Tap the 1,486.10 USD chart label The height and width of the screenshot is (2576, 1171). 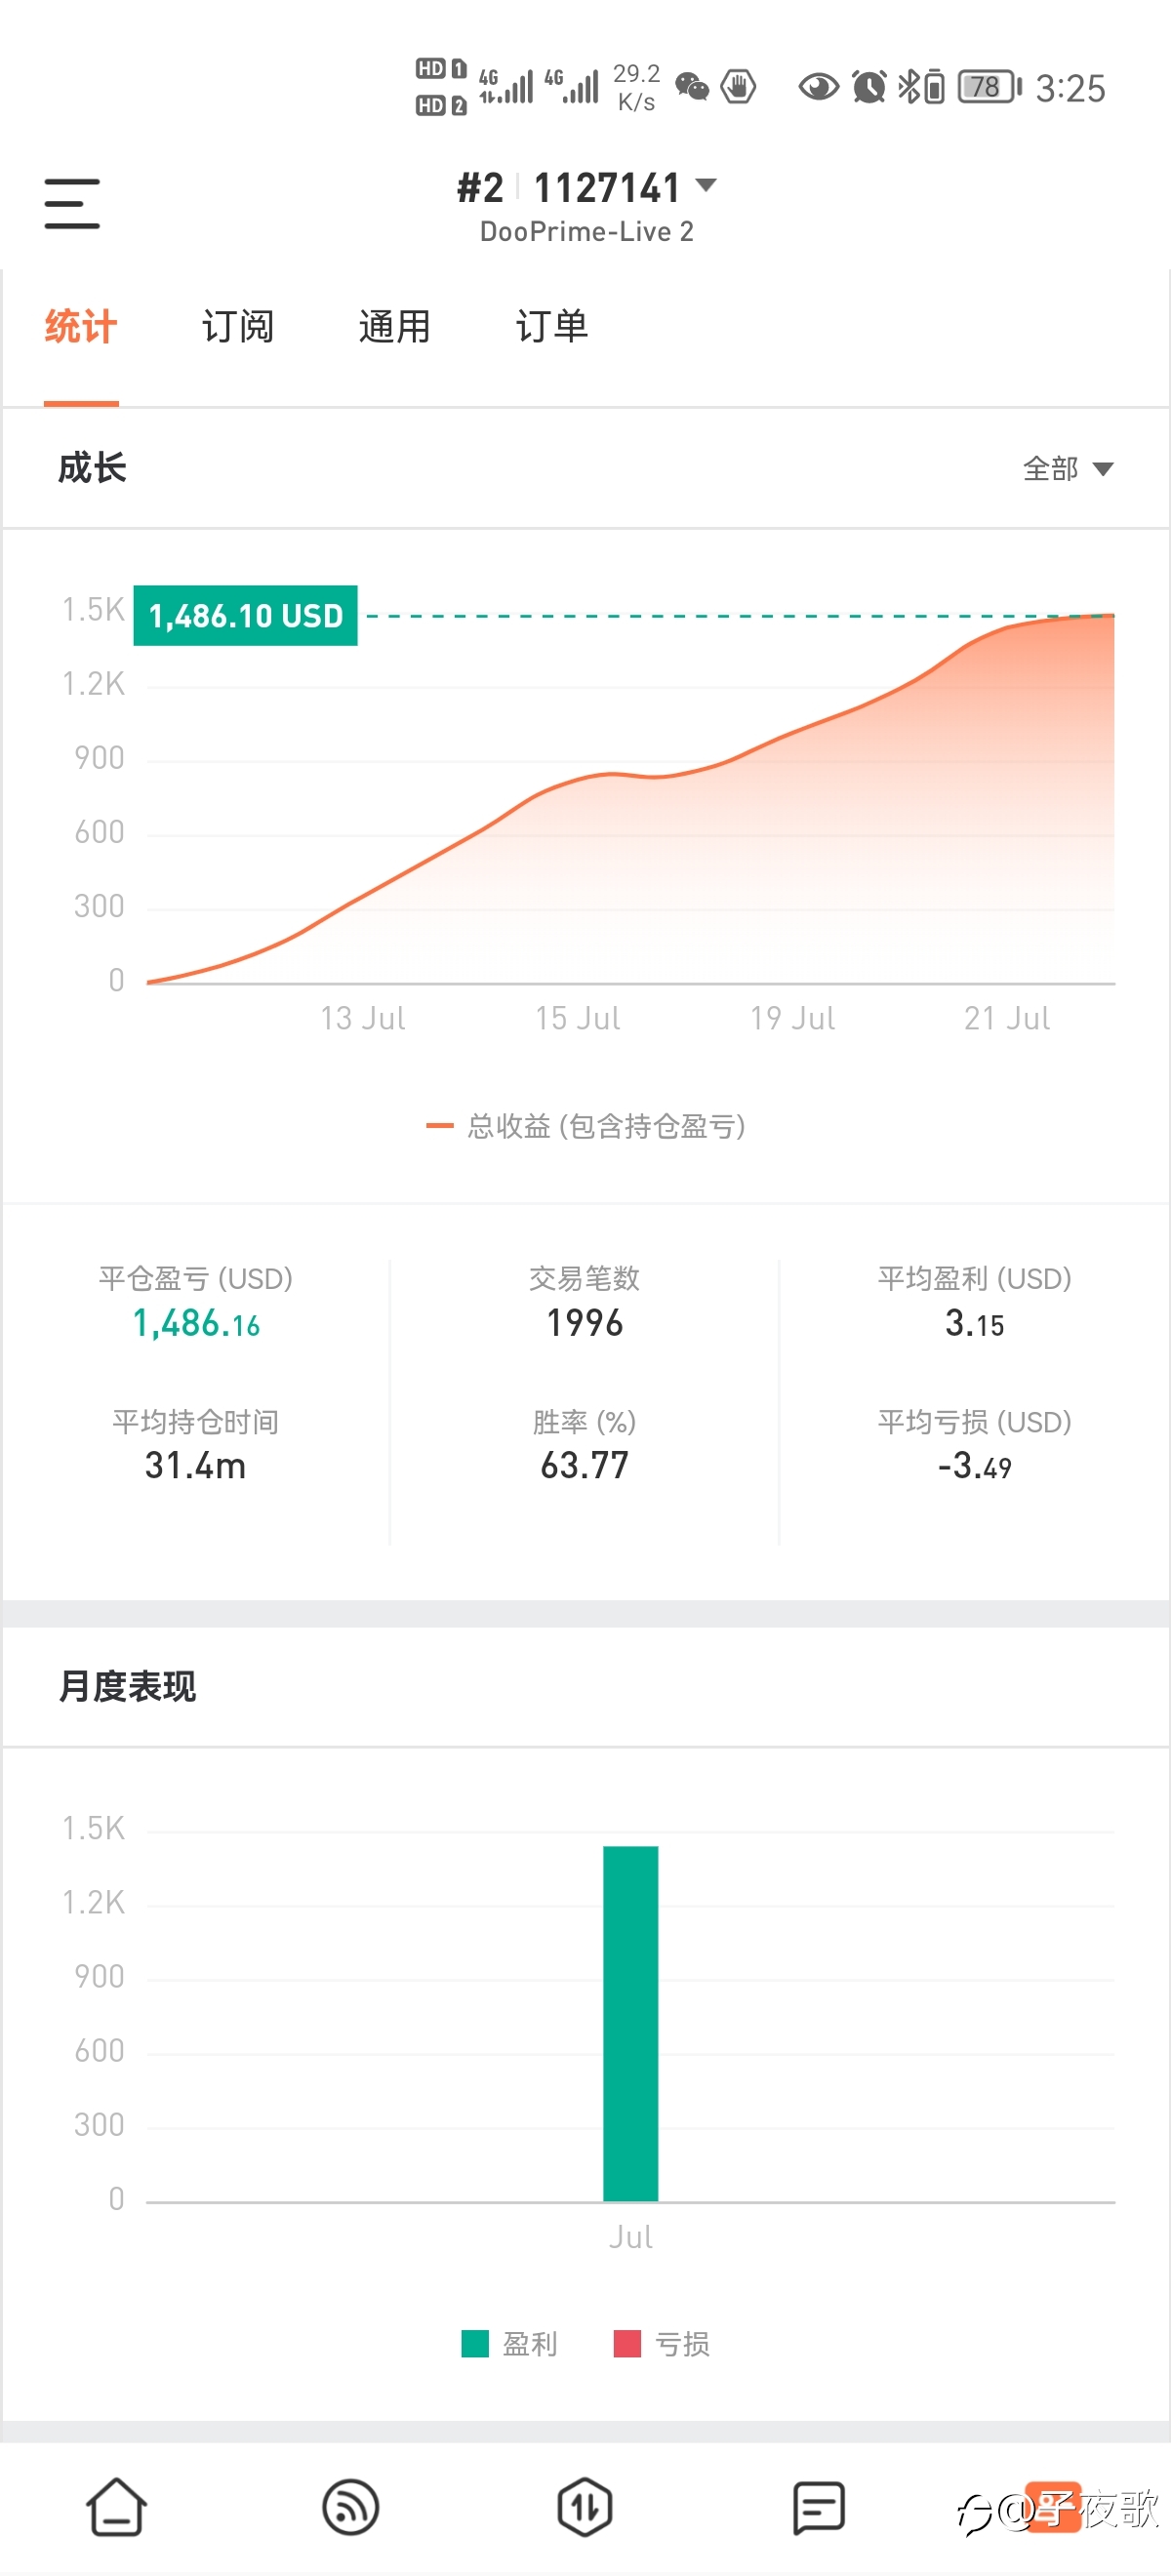(245, 615)
